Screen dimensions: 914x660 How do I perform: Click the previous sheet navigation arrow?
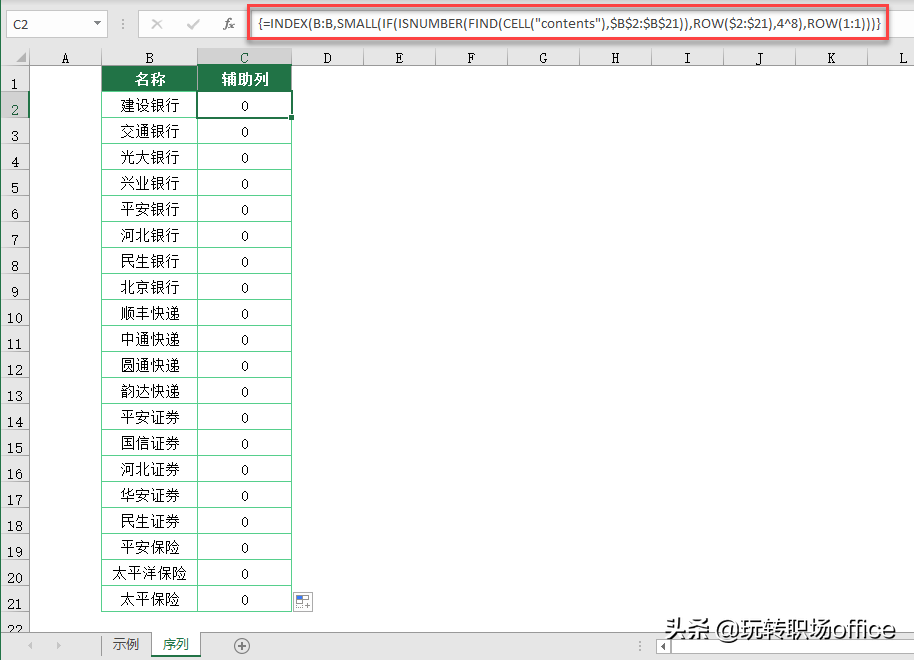[30, 645]
